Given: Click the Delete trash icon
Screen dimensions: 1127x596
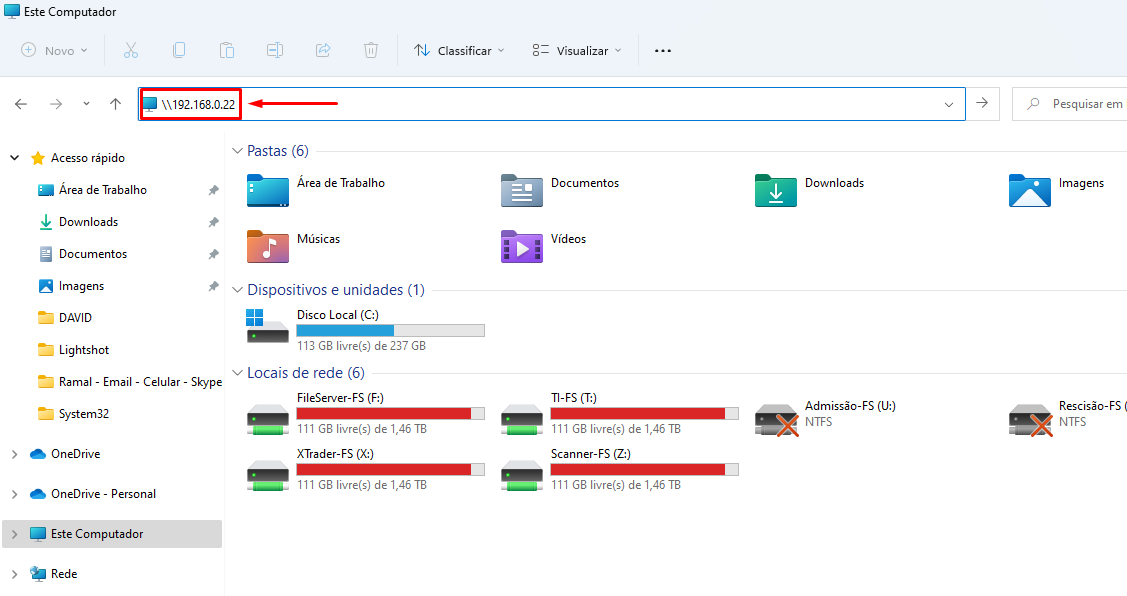Looking at the screenshot, I should [371, 50].
